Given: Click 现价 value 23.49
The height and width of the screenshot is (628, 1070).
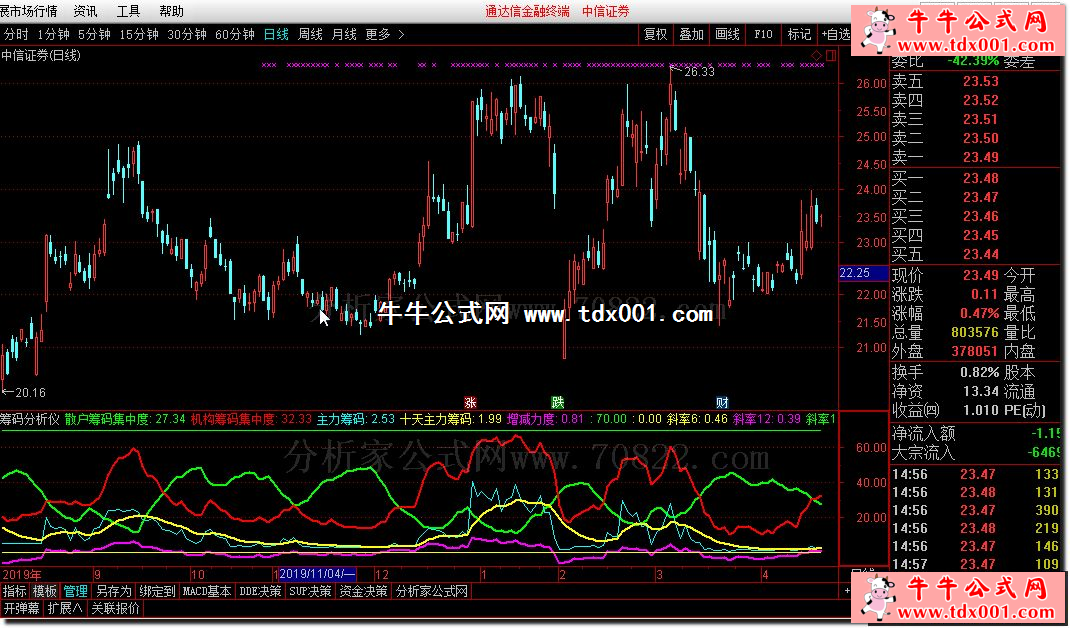Looking at the screenshot, I should [x=981, y=276].
